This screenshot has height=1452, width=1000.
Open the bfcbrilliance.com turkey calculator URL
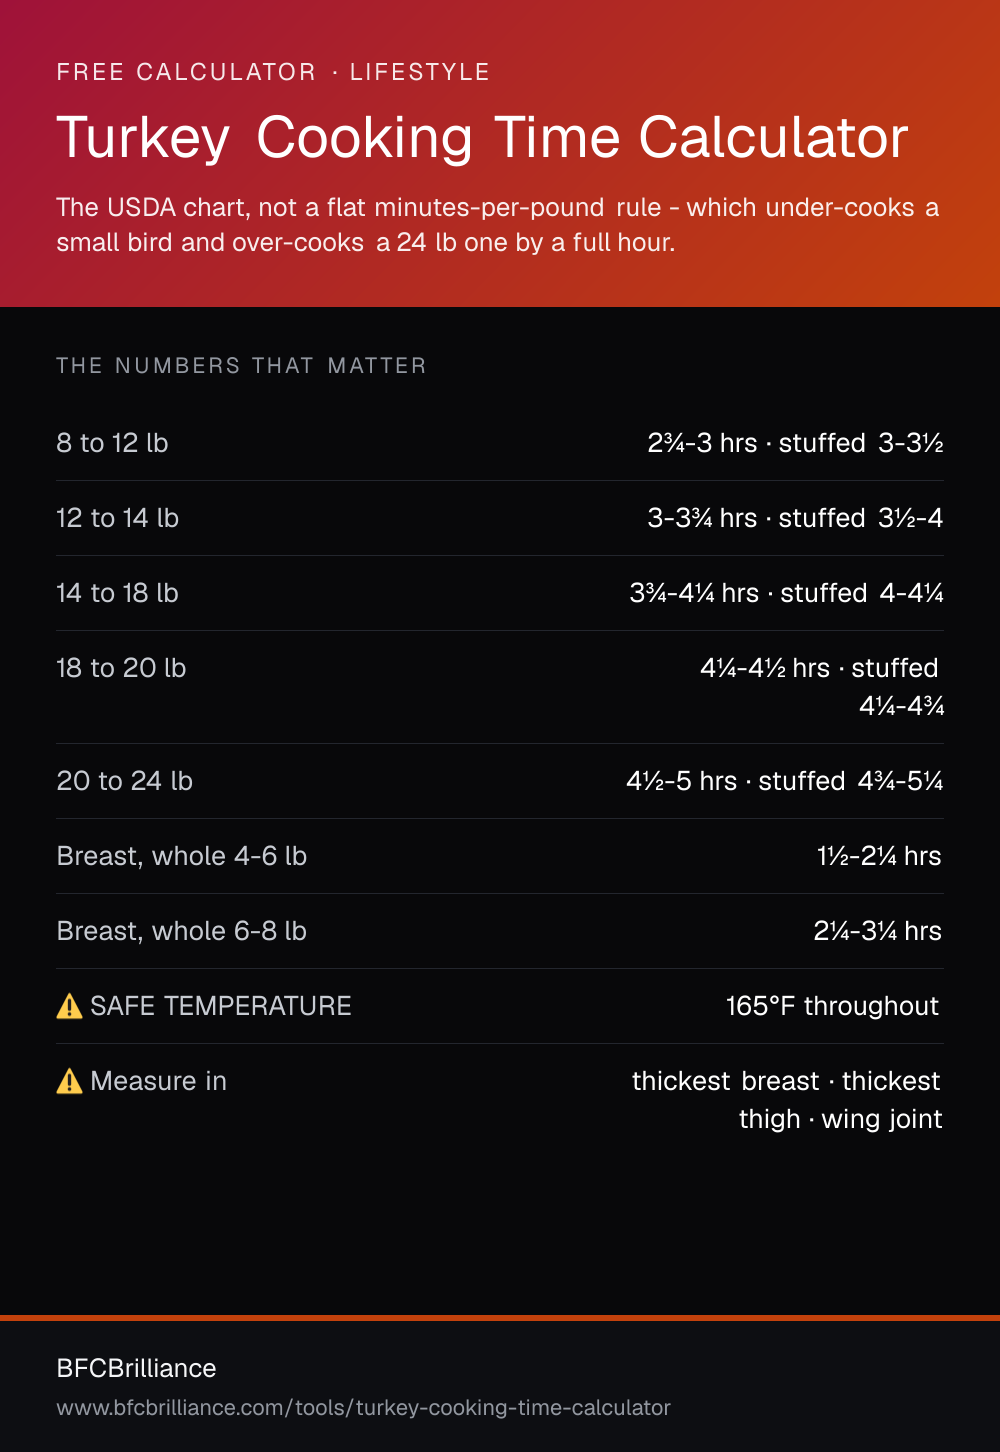coord(363,1408)
